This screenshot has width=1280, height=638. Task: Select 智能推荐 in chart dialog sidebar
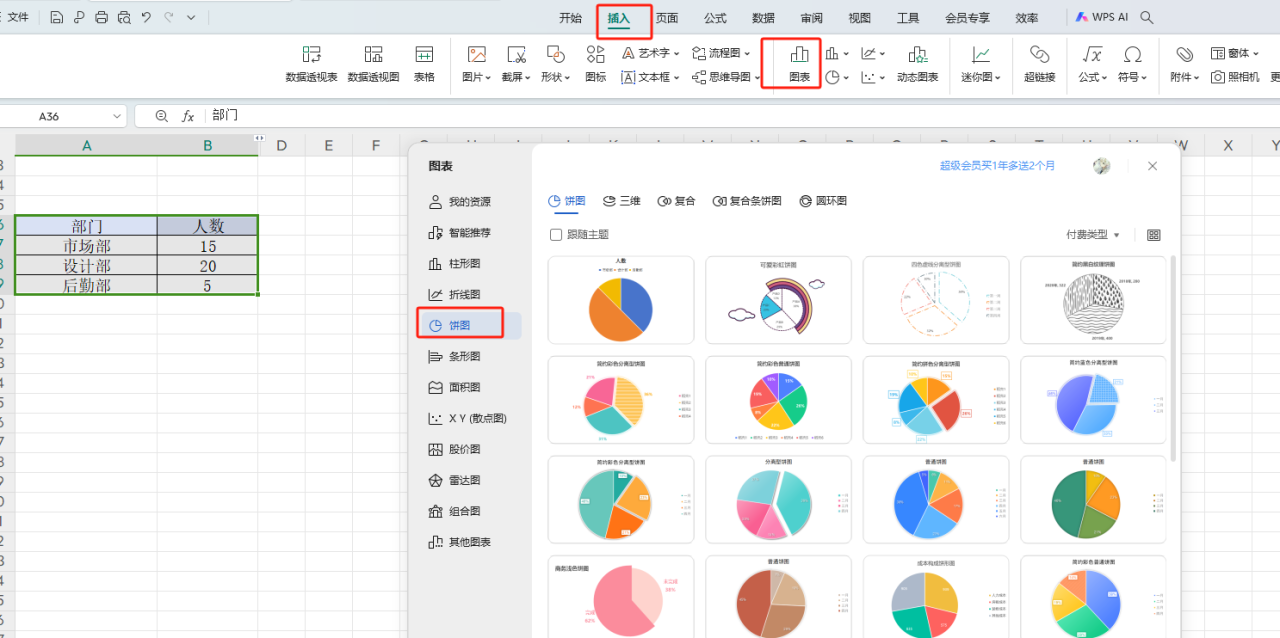coord(469,233)
